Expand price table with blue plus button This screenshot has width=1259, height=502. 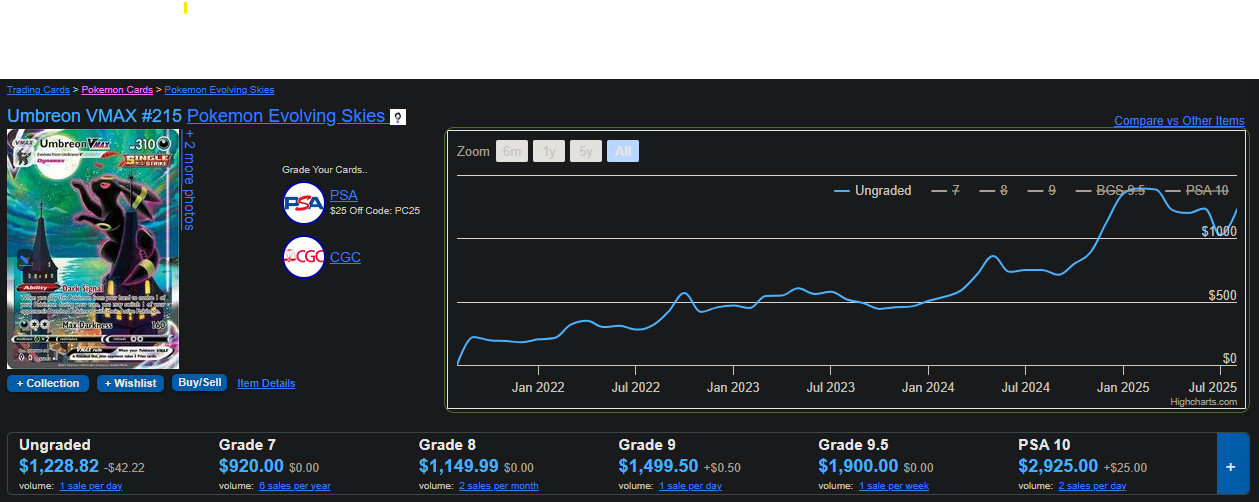[1232, 464]
